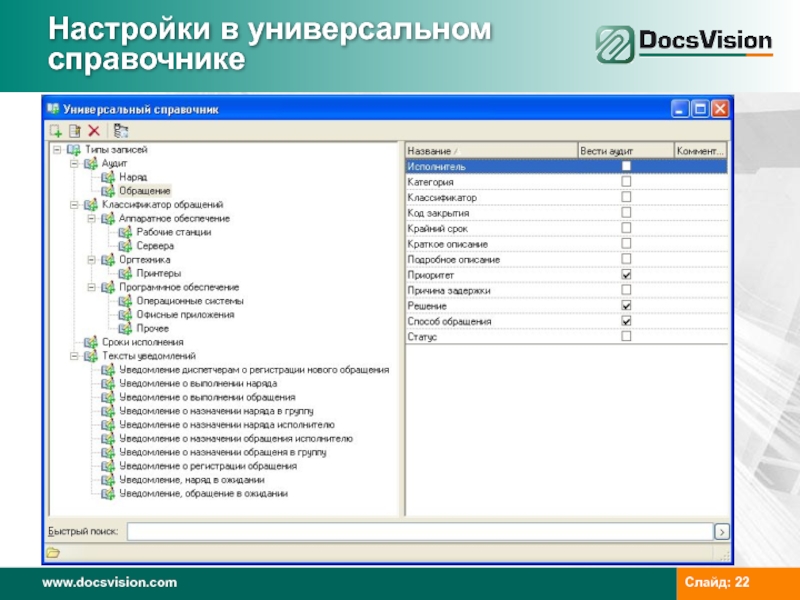
Task: Click the add new record toolbar icon
Action: [x=56, y=130]
